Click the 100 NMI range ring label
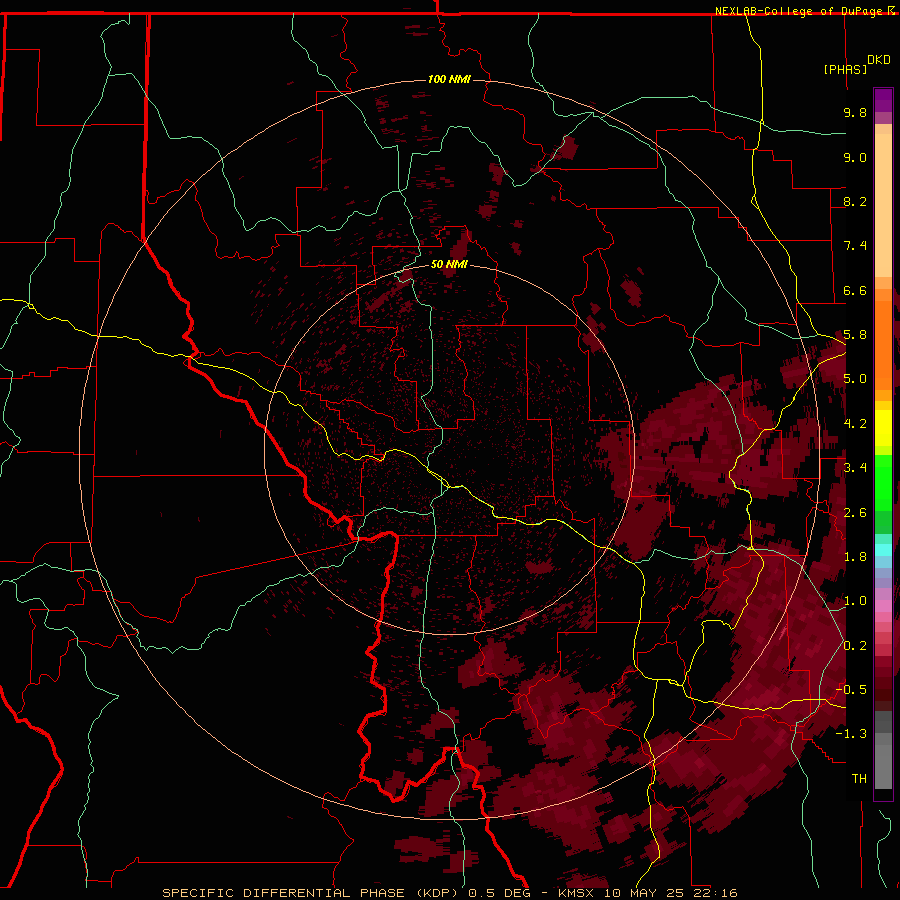Viewport: 900px width, 900px height. (449, 79)
